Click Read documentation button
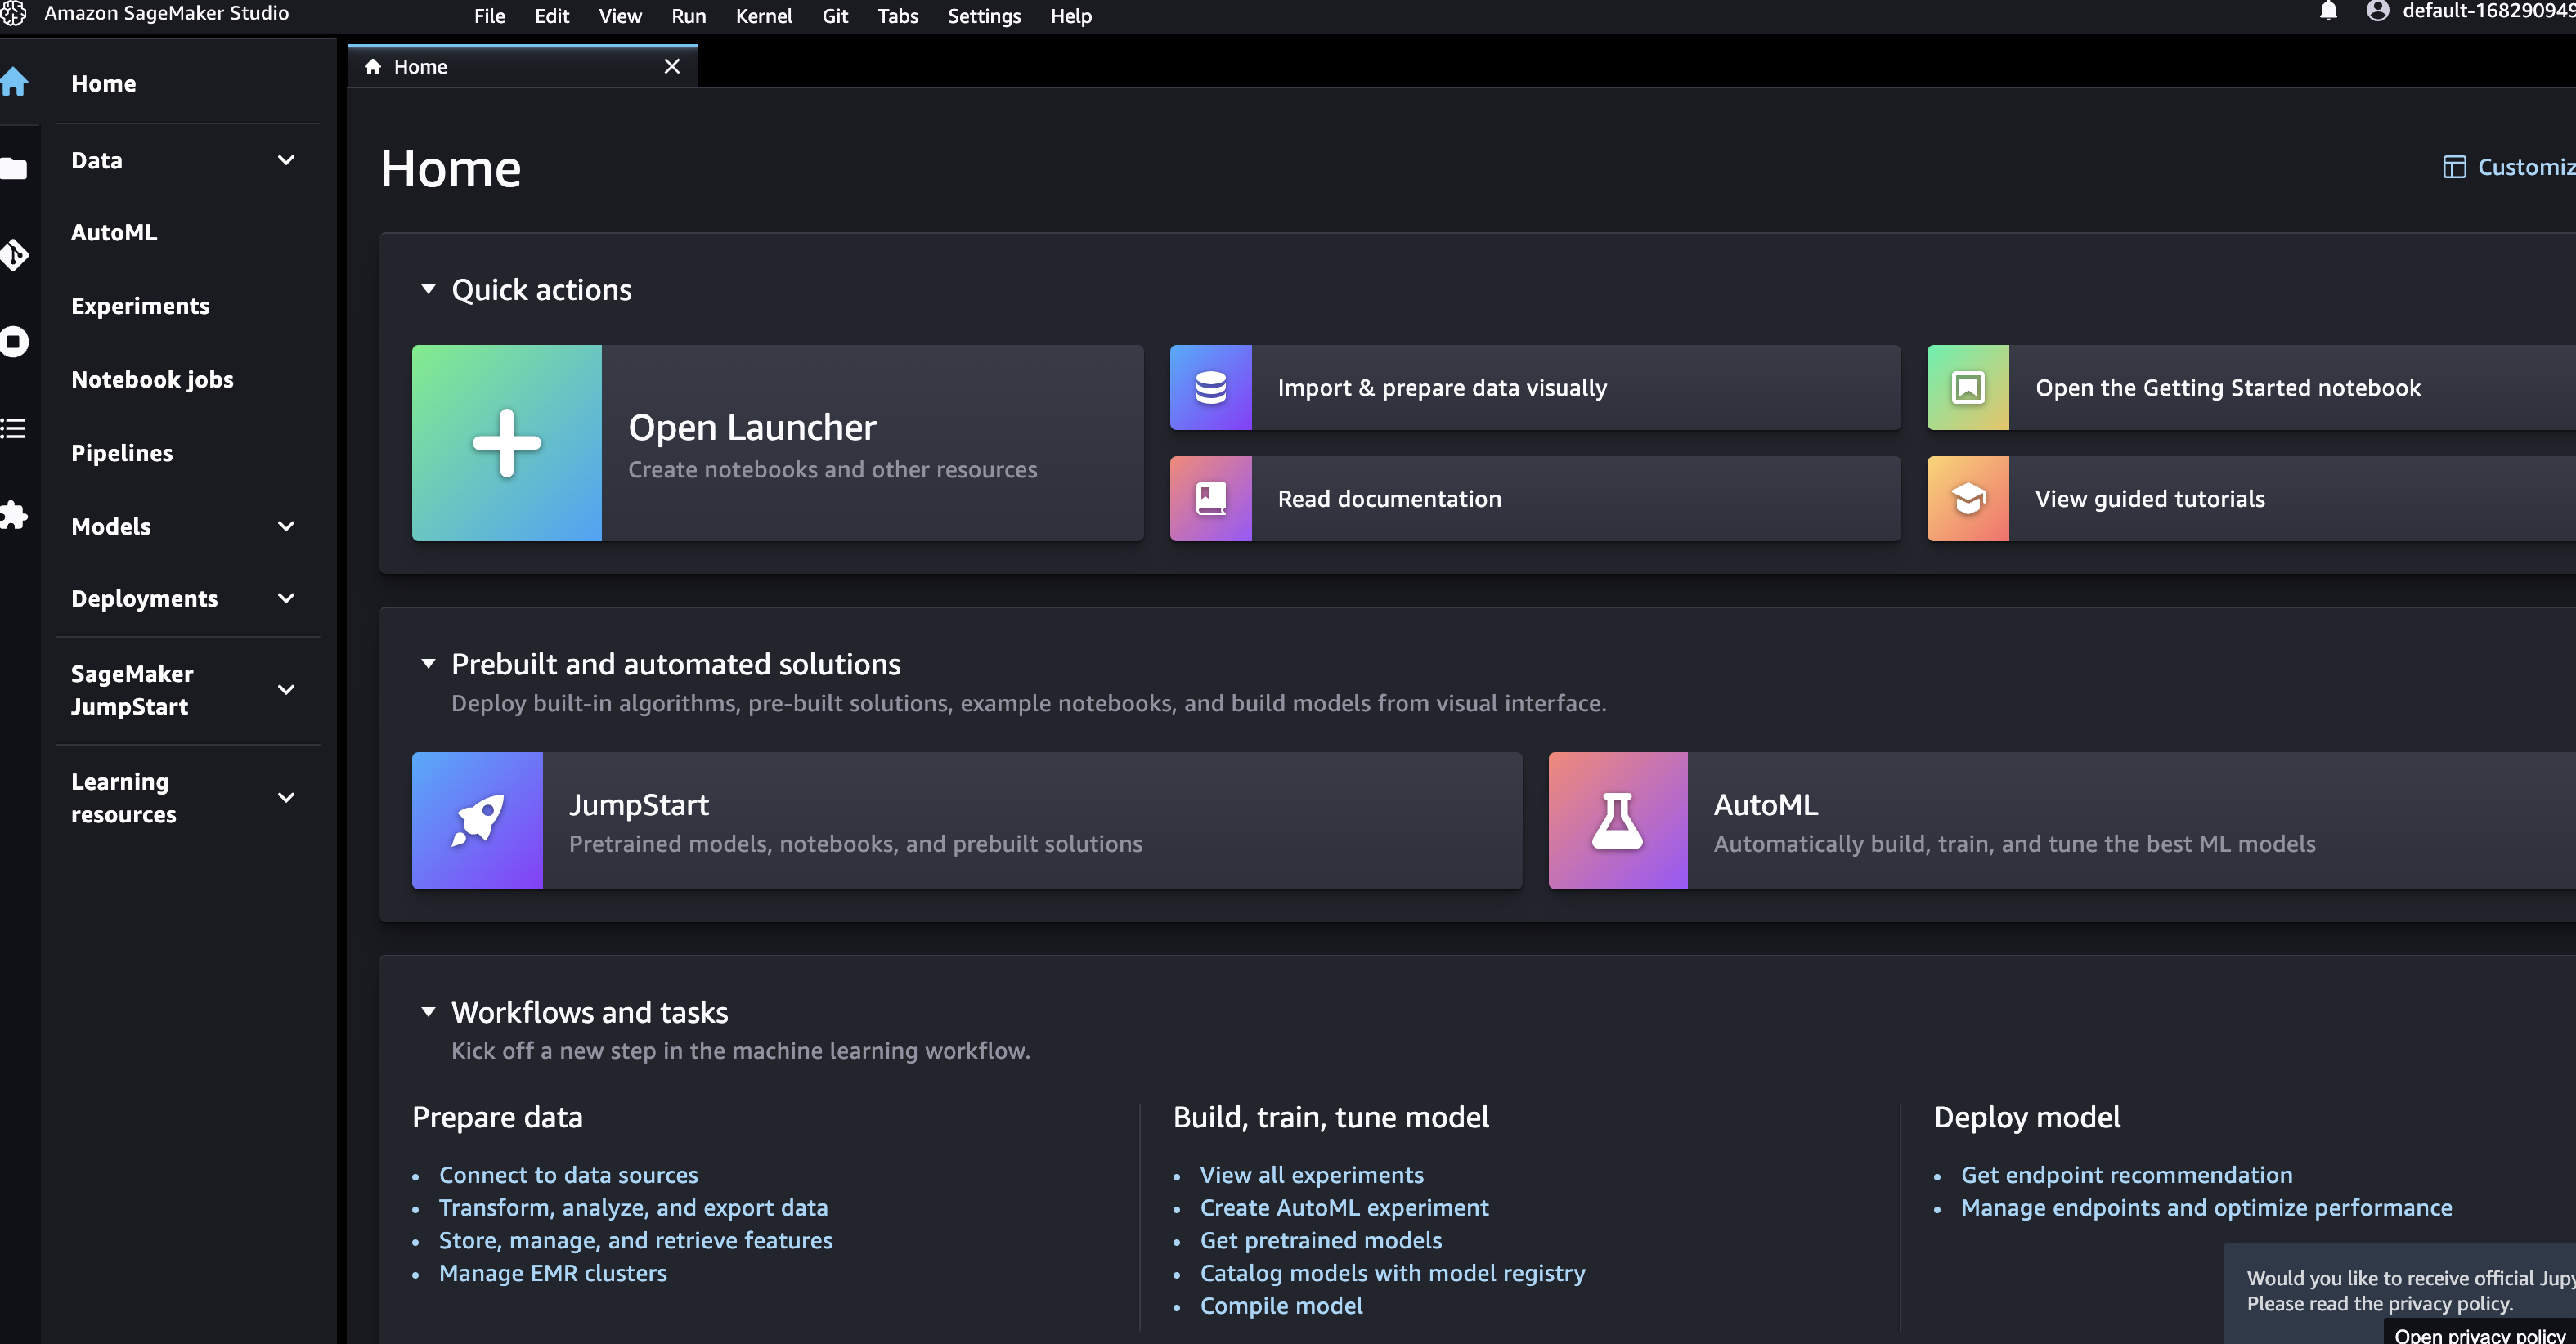Viewport: 2576px width, 1344px height. click(1388, 498)
